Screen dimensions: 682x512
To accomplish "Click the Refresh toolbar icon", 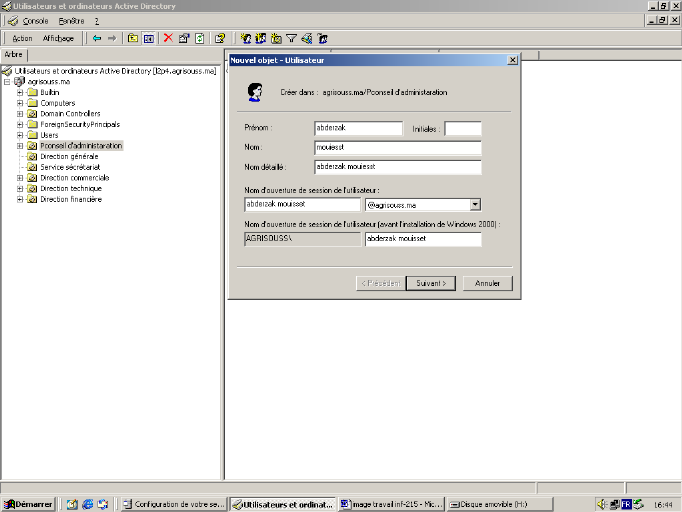I will click(x=200, y=38).
